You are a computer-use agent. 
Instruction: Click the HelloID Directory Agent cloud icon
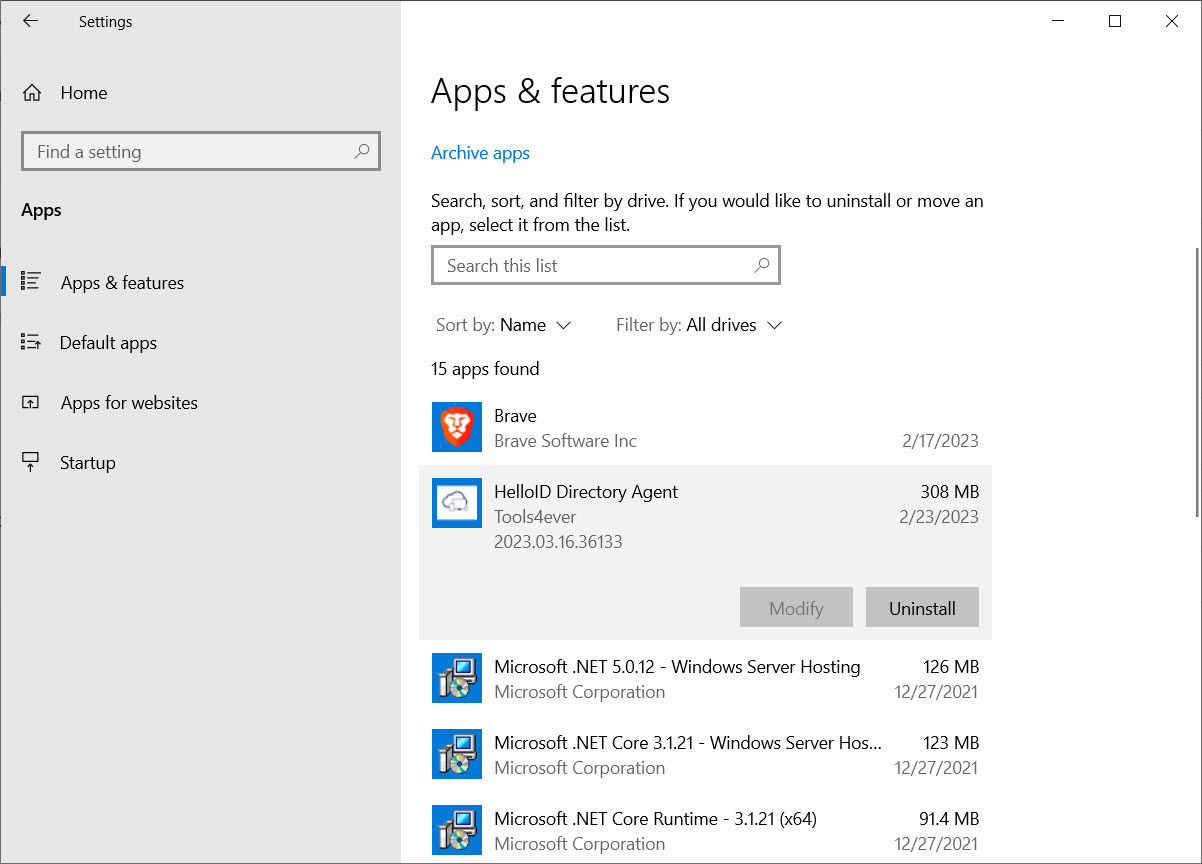457,503
